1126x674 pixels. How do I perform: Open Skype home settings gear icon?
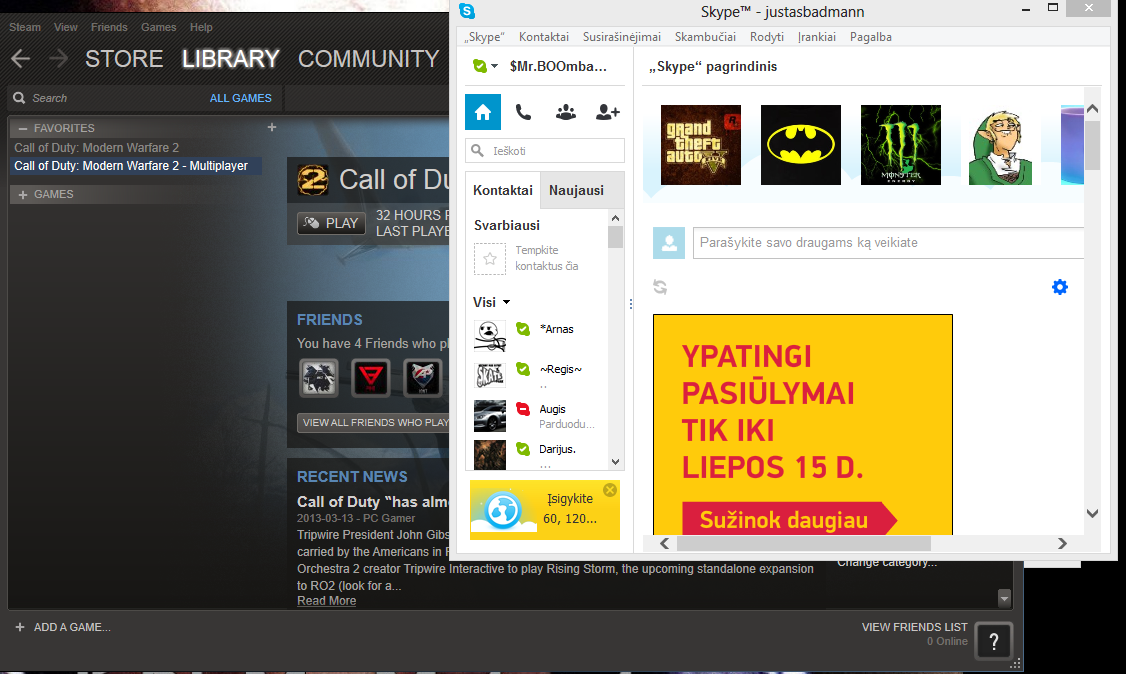[x=1060, y=287]
